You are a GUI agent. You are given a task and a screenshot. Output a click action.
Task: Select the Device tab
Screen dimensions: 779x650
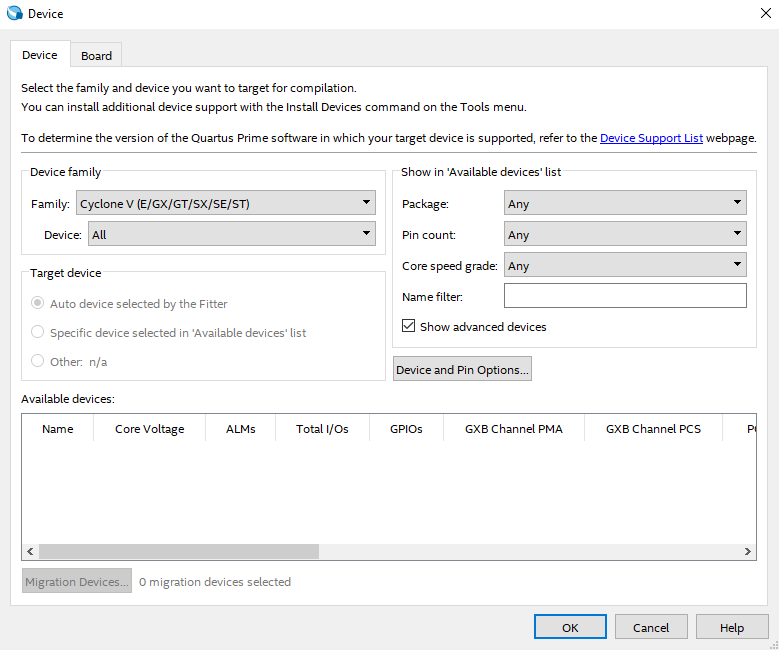click(40, 55)
